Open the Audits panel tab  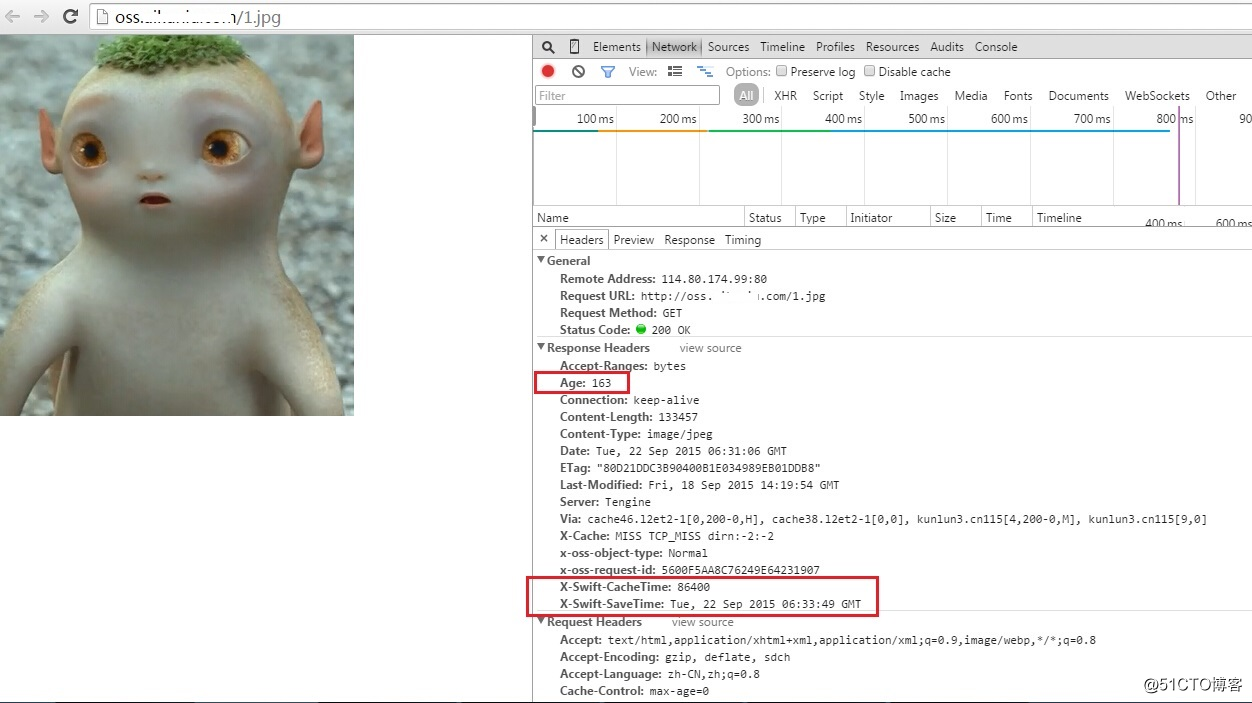pyautogui.click(x=947, y=47)
